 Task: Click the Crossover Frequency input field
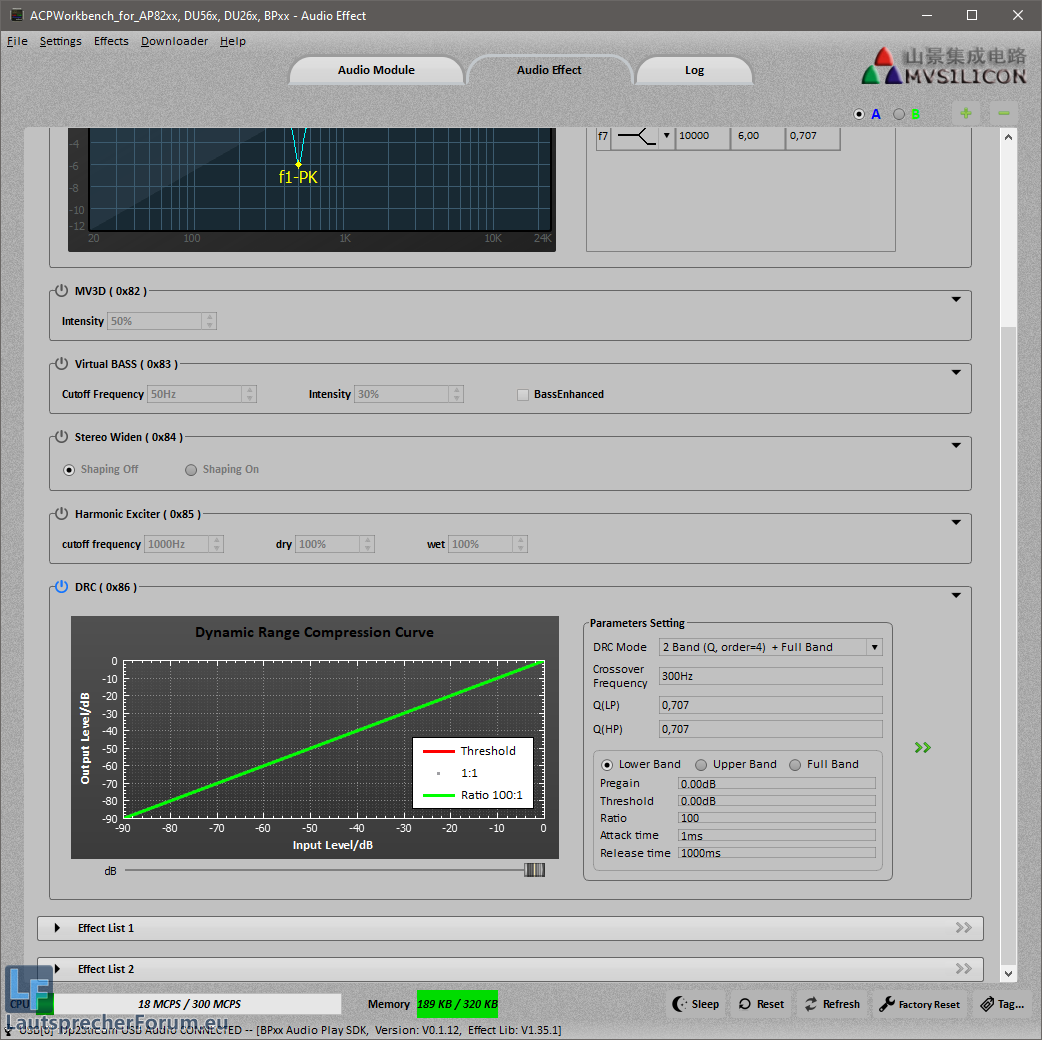tap(769, 676)
